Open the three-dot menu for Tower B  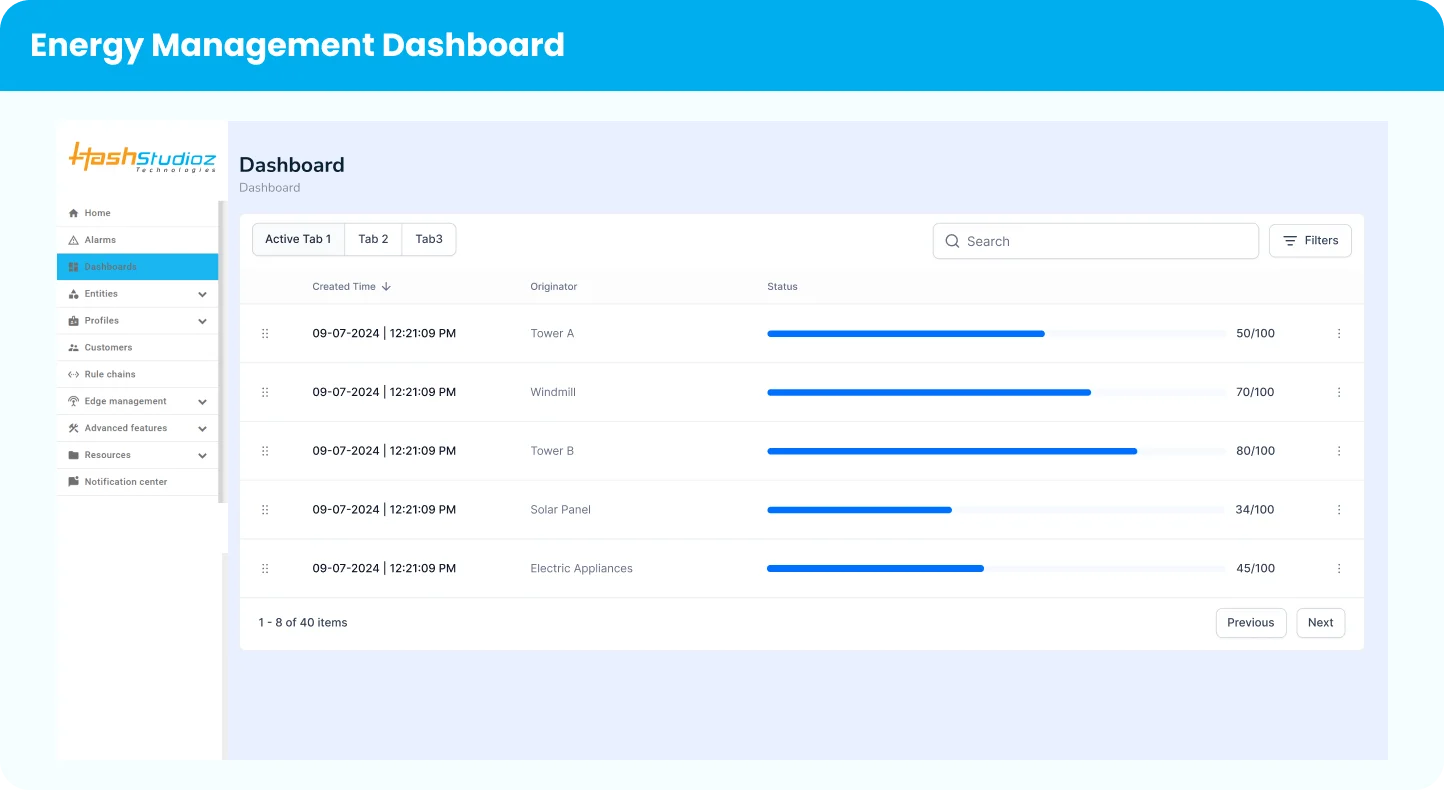(1339, 451)
